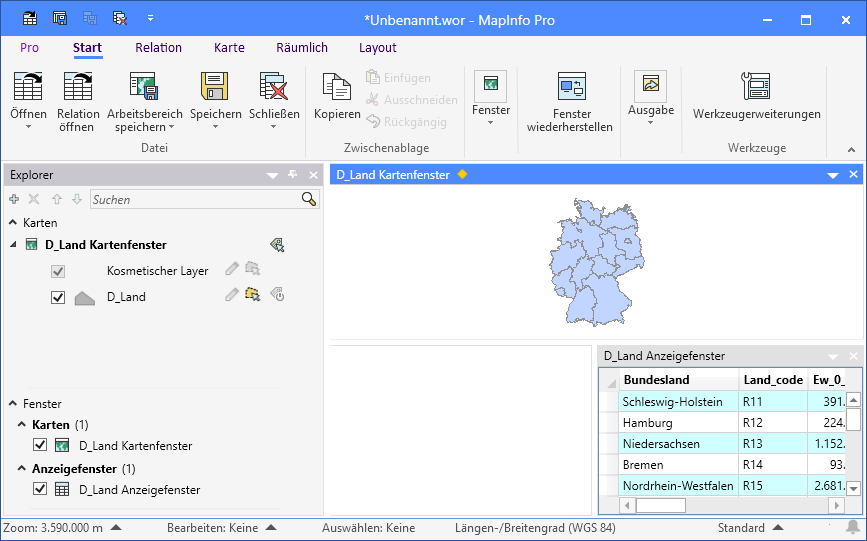Viewport: 867px width, 541px height.
Task: Collapse D_Land Kartenfenster tree node
Action: 13,244
